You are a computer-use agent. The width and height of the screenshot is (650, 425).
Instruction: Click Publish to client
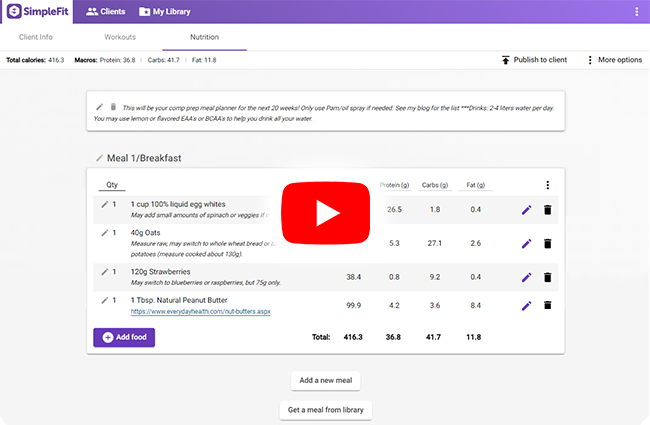(534, 60)
